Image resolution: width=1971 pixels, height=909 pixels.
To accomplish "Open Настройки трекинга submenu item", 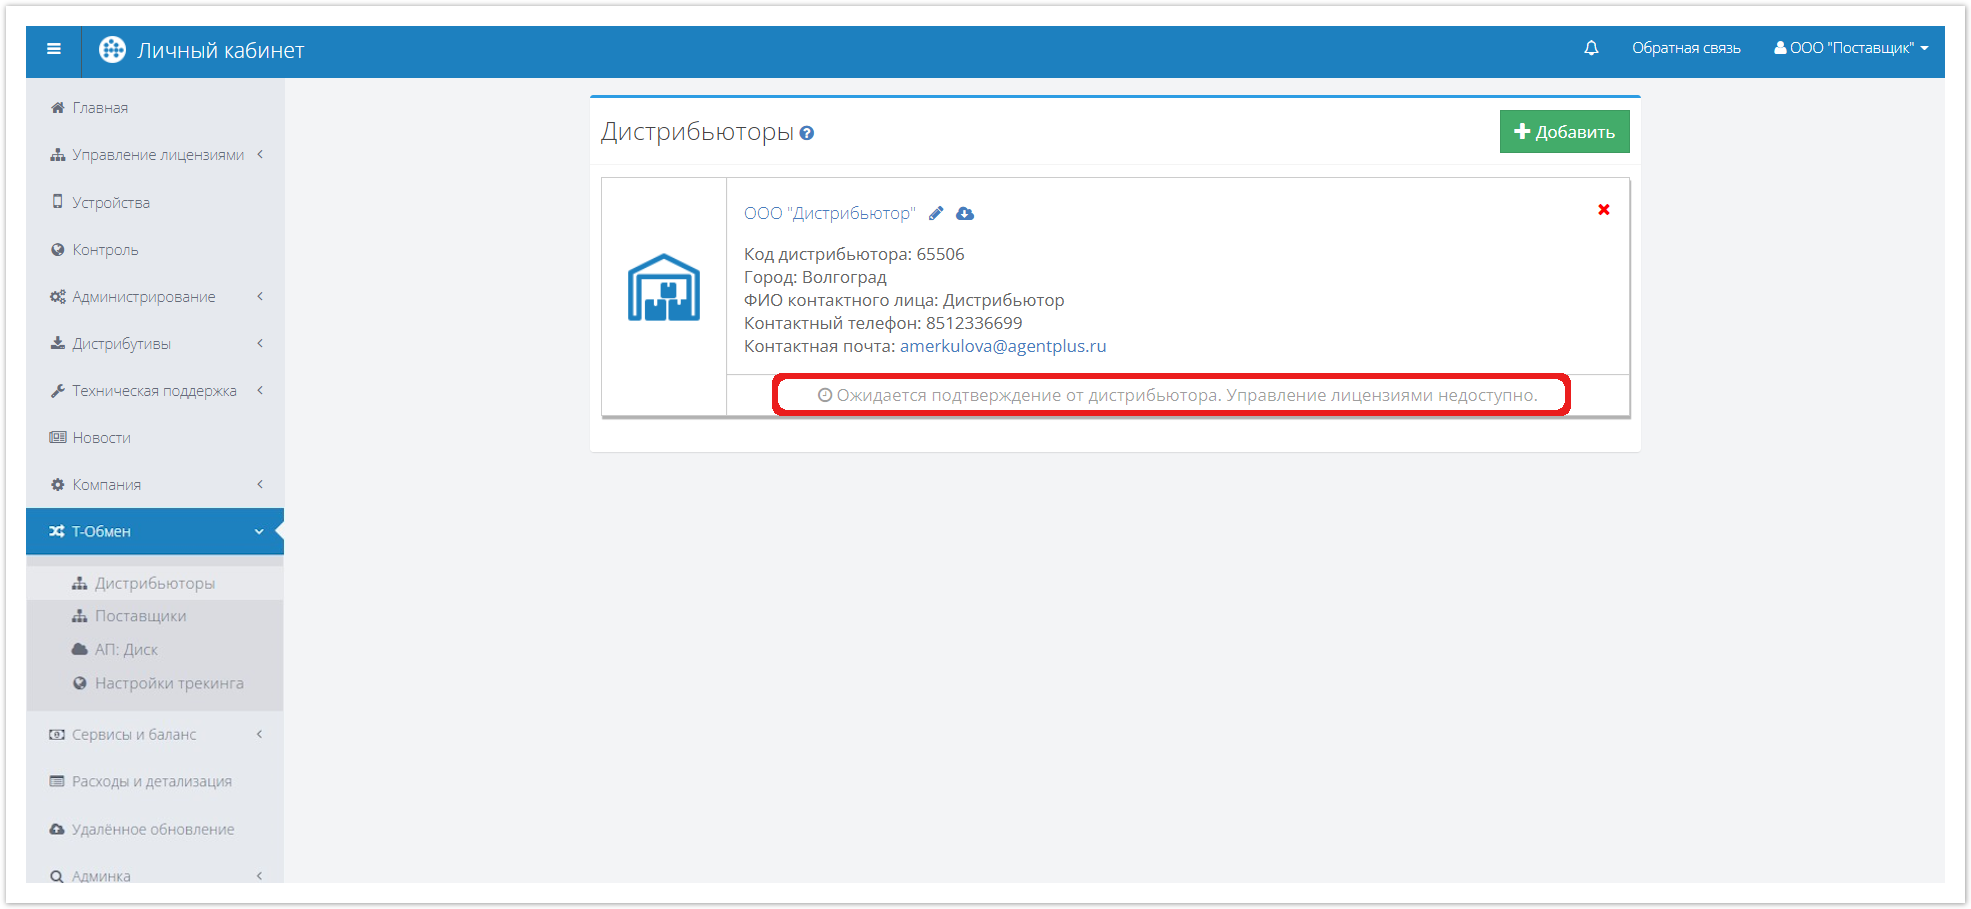I will click(168, 683).
